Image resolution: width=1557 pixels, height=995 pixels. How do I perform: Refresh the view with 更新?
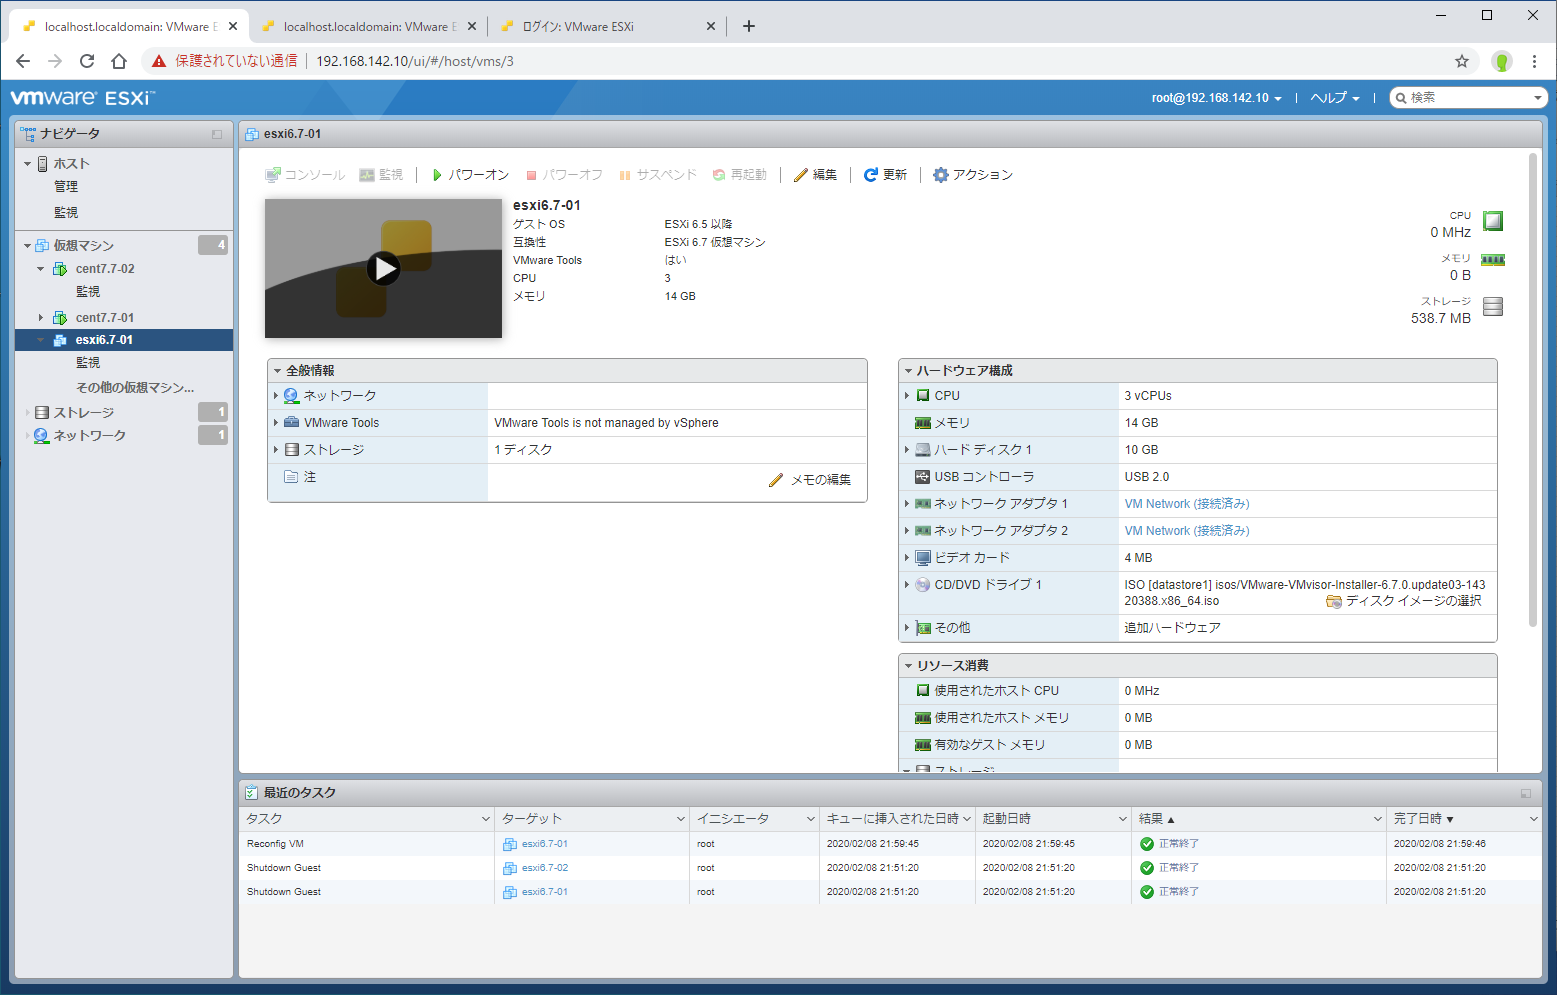[885, 175]
